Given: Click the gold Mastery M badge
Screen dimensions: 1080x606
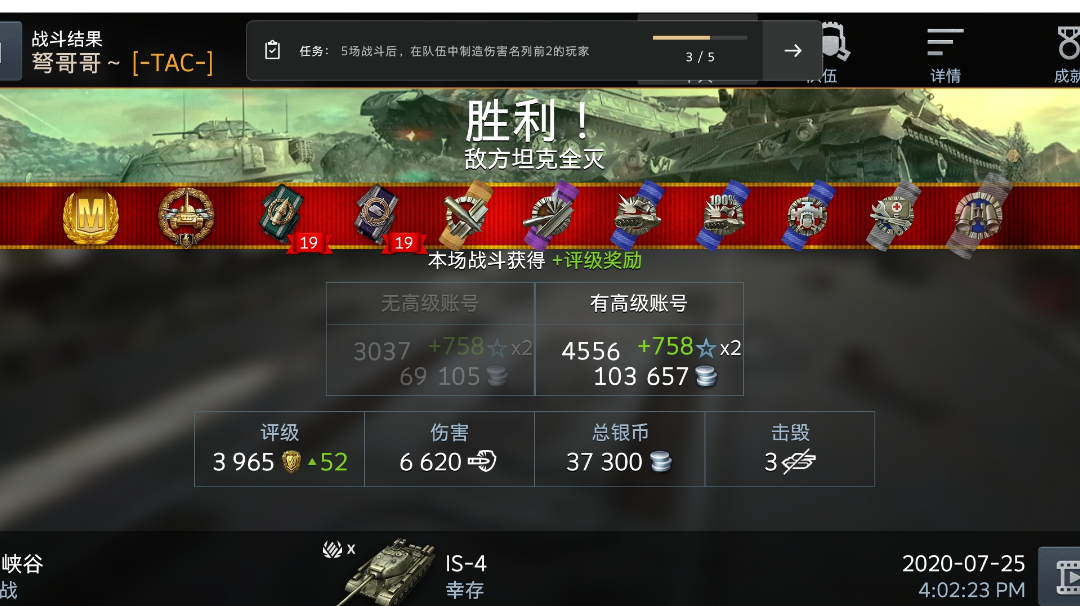Looking at the screenshot, I should coord(91,217).
